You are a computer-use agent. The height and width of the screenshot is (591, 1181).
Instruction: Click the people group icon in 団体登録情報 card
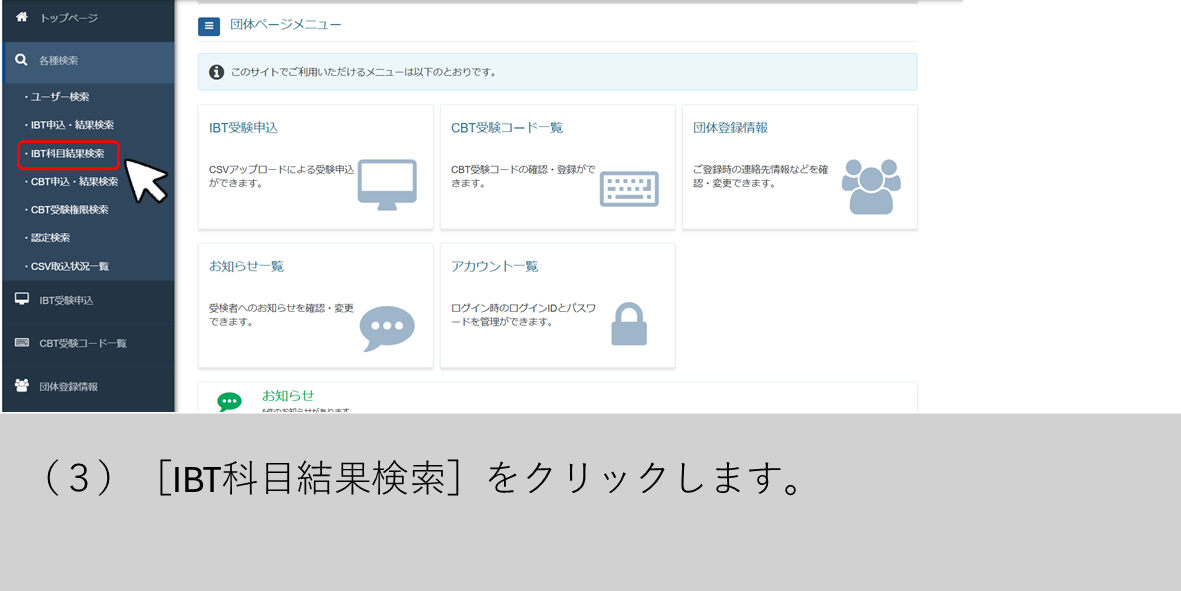tap(871, 187)
